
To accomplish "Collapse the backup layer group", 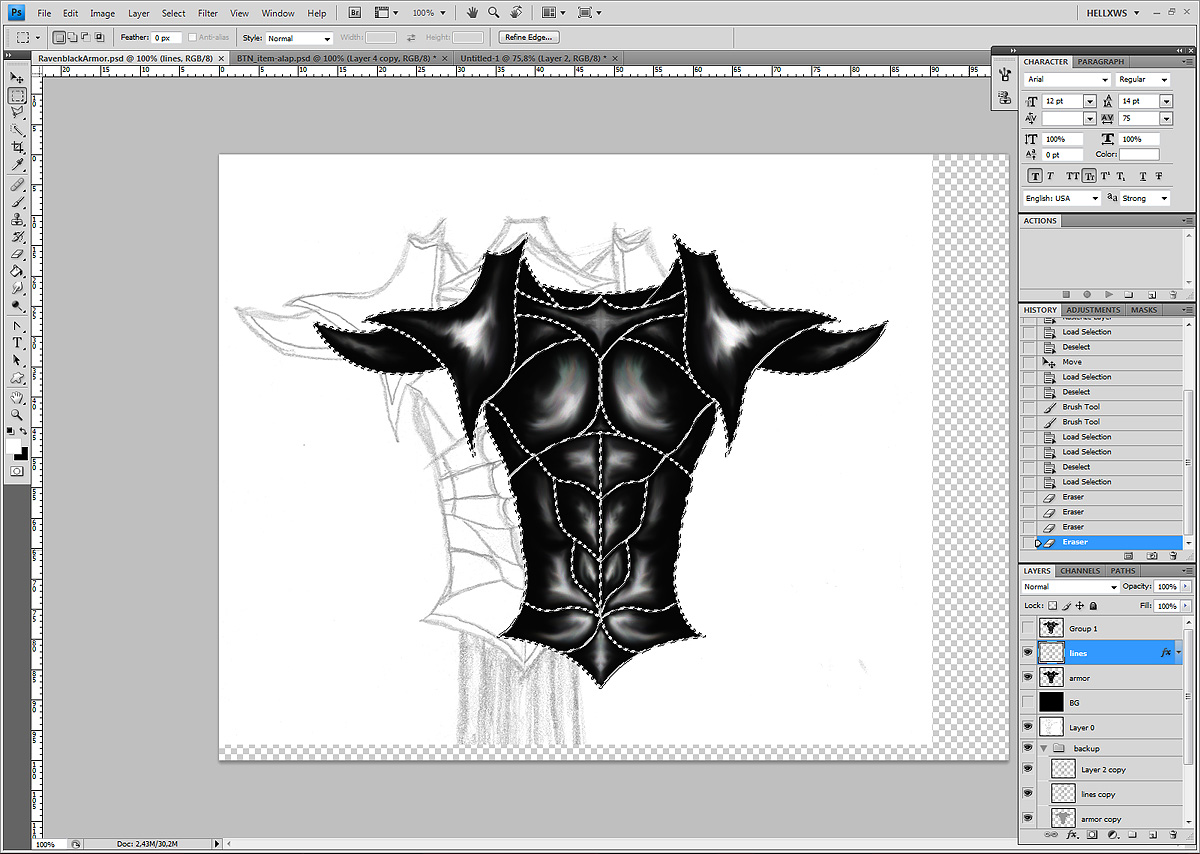I will [1045, 748].
